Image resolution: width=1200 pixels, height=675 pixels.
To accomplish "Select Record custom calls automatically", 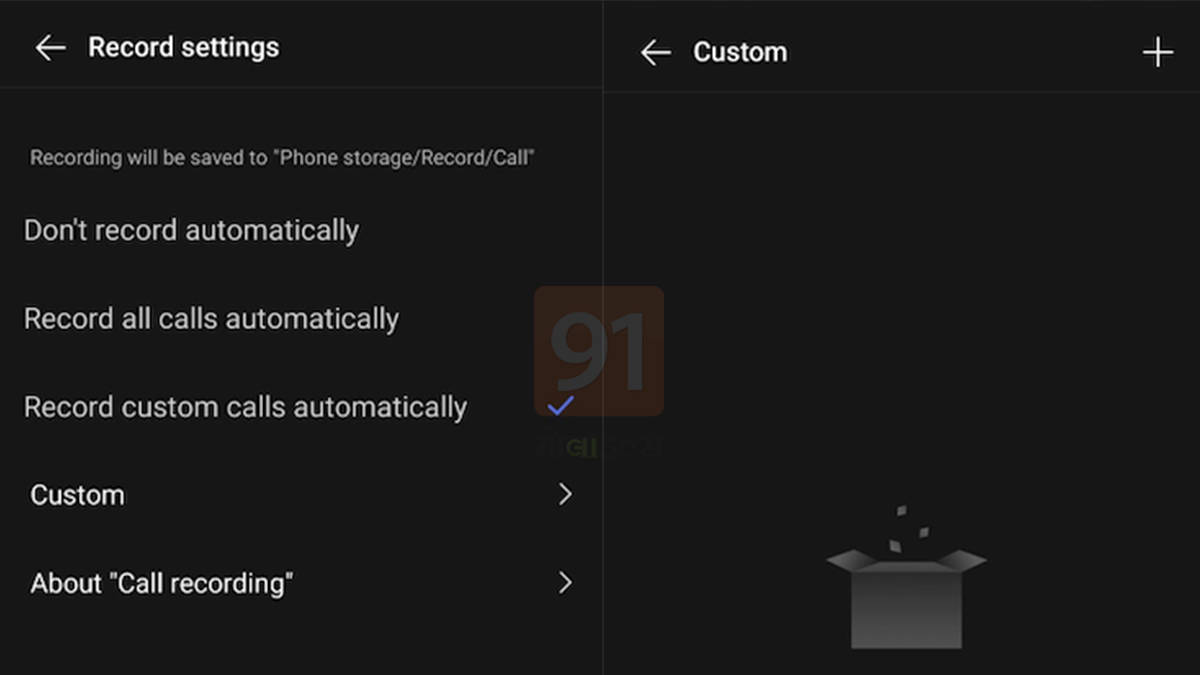I will pos(245,406).
